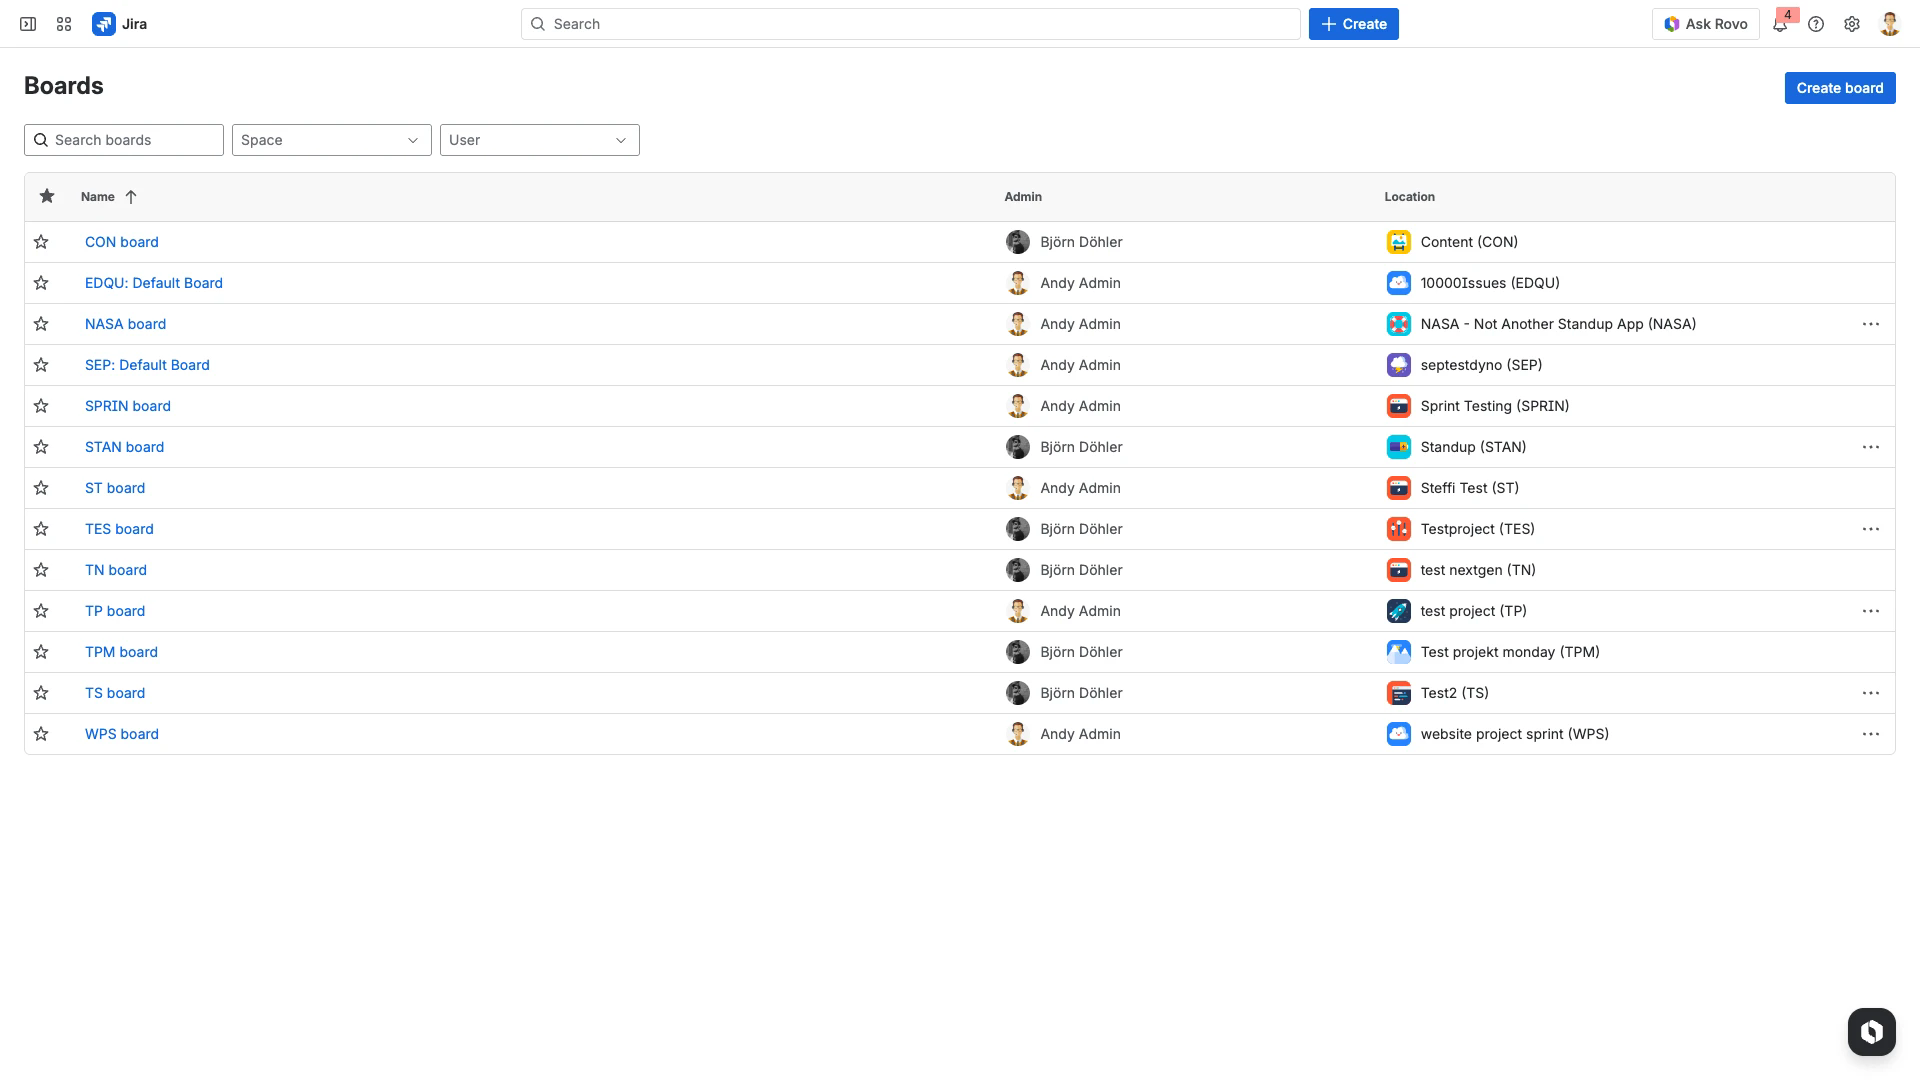Open the Space filter dropdown
Screen dimensions: 1920x1080
tap(331, 139)
